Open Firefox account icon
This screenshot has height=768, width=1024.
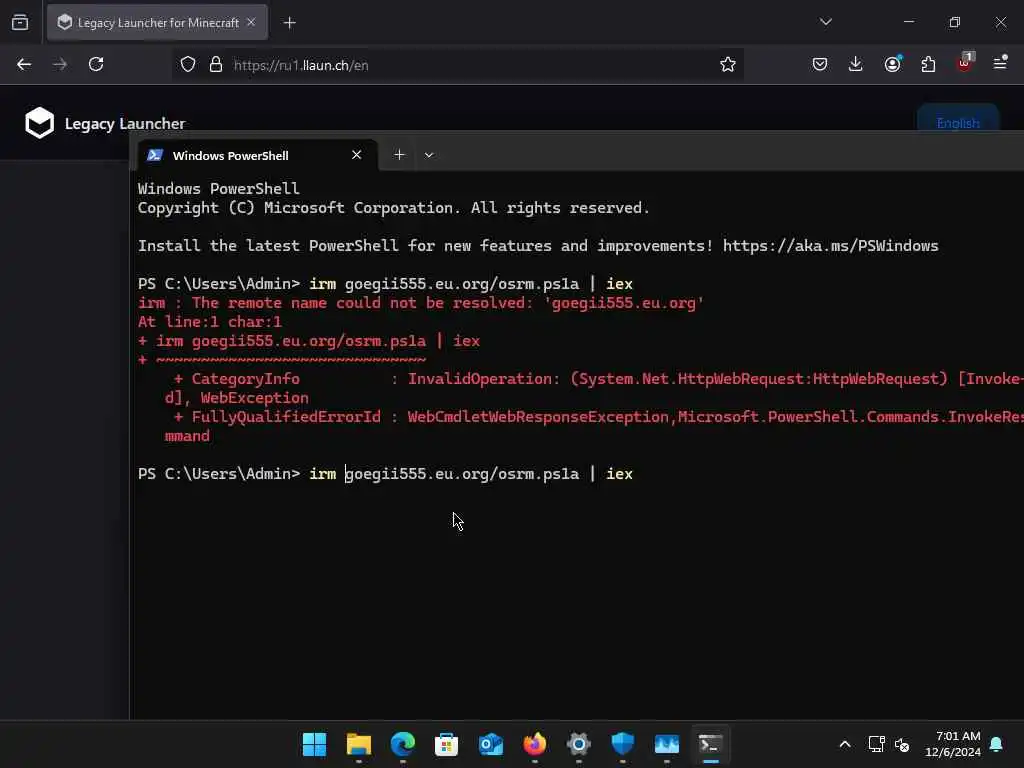(x=892, y=64)
